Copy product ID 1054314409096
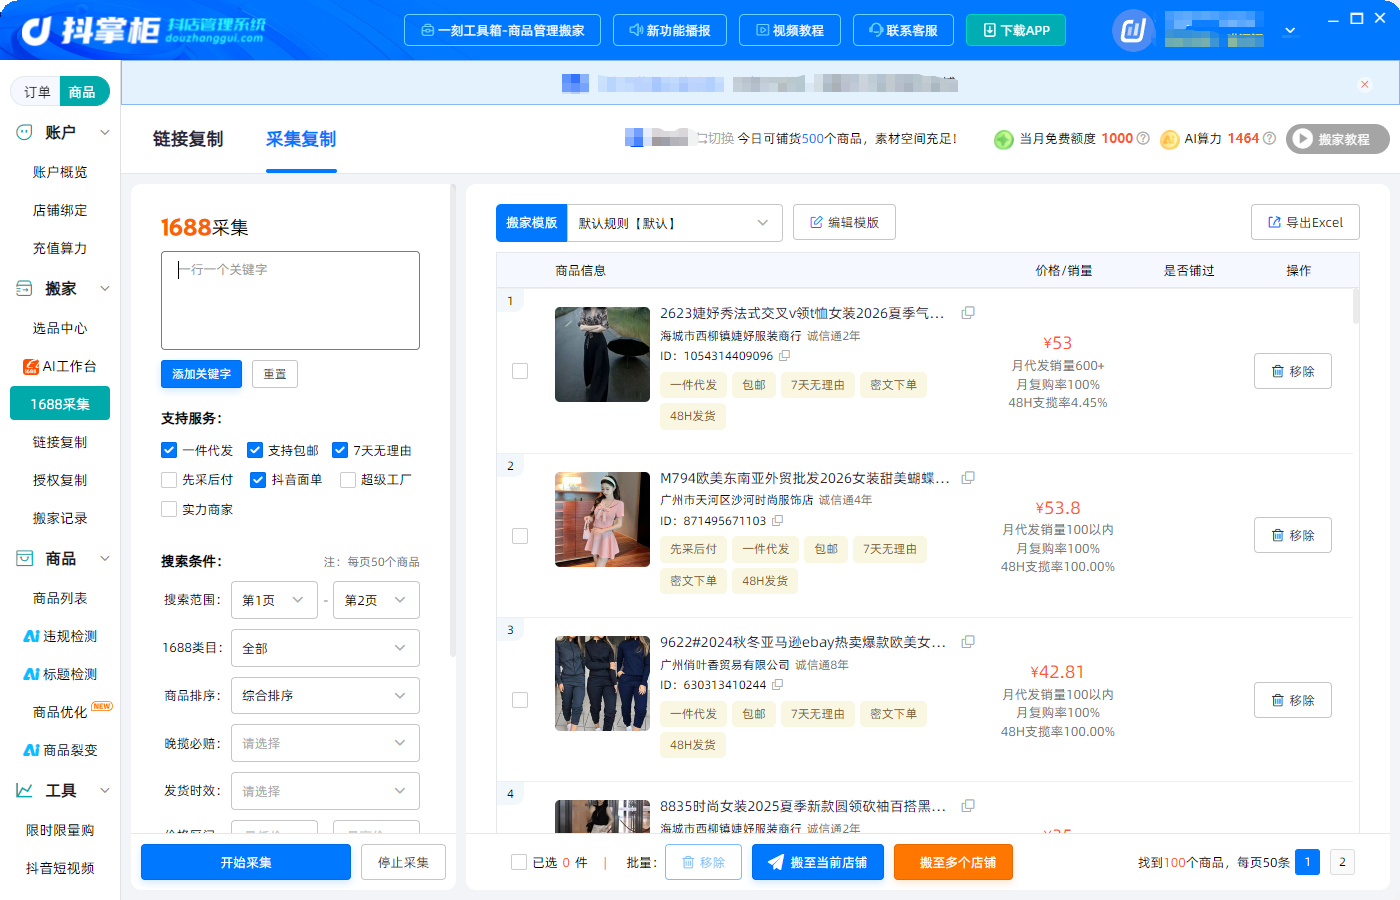Screen dimensions: 1400x900 click(785, 356)
